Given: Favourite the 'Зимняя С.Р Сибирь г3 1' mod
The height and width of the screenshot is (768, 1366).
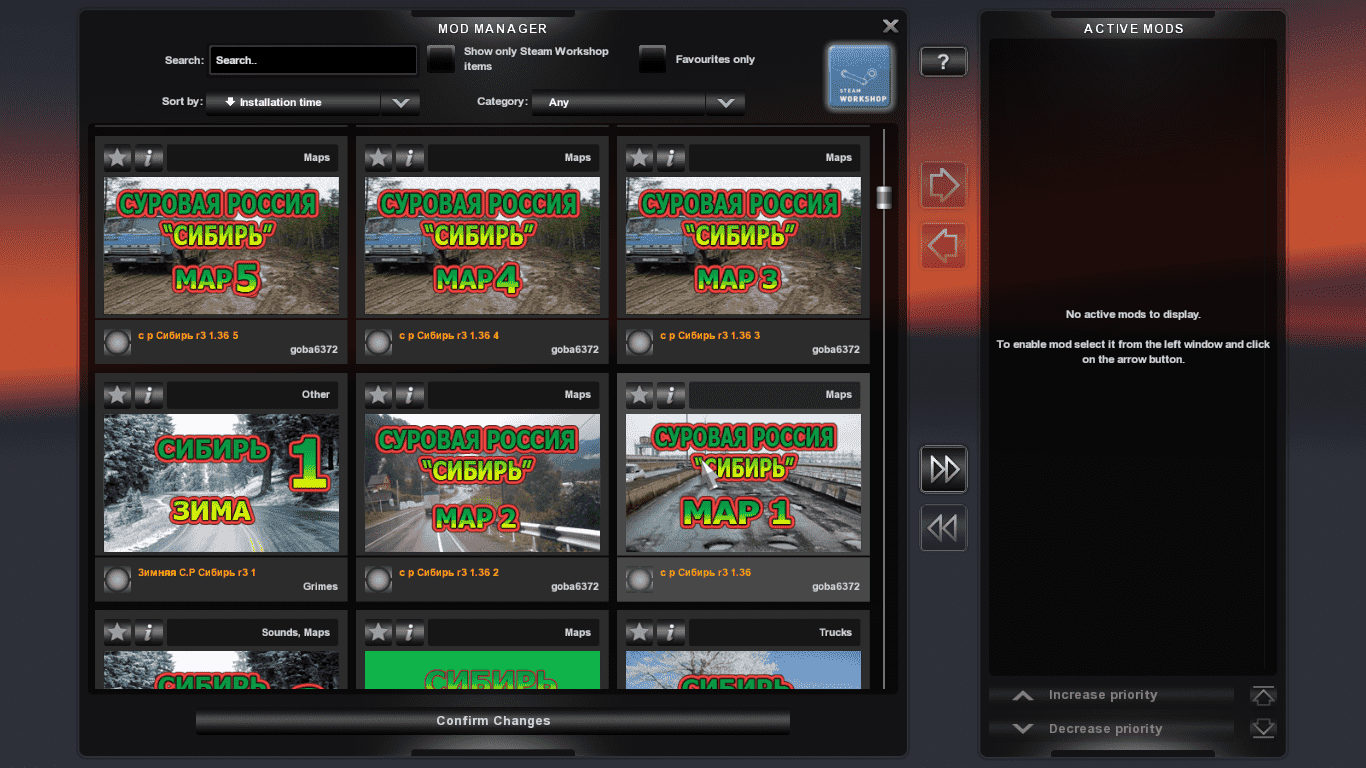Looking at the screenshot, I should [118, 394].
